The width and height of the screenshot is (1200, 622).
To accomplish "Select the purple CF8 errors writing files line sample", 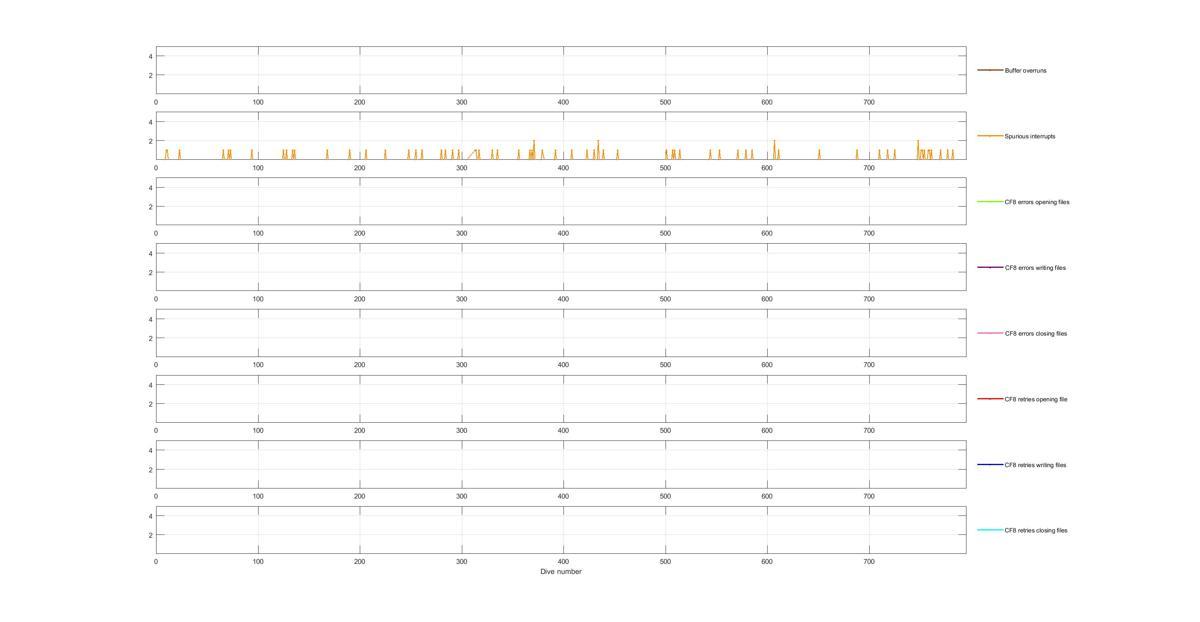I will pos(990,267).
